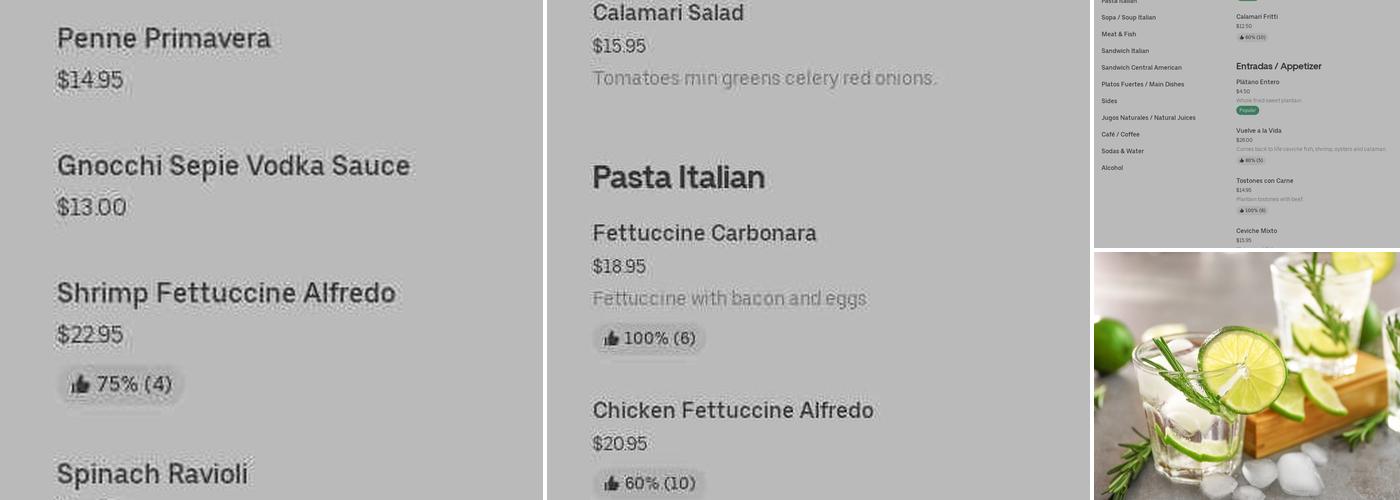1400x500 pixels.
Task: Switch to the Café / Coffee category
Action: [1120, 134]
